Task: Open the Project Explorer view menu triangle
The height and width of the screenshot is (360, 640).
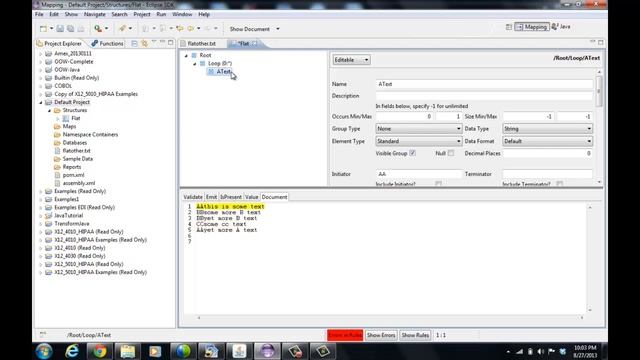Action: tap(154, 42)
